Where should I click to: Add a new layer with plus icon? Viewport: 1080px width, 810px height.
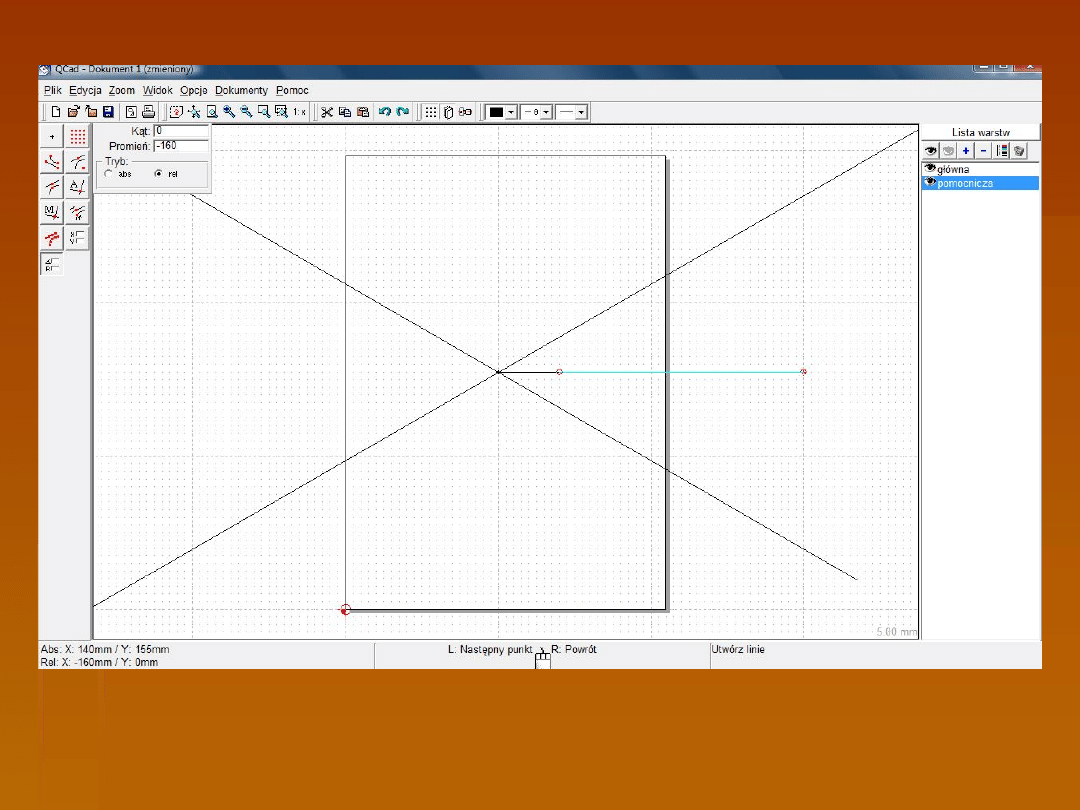(966, 151)
